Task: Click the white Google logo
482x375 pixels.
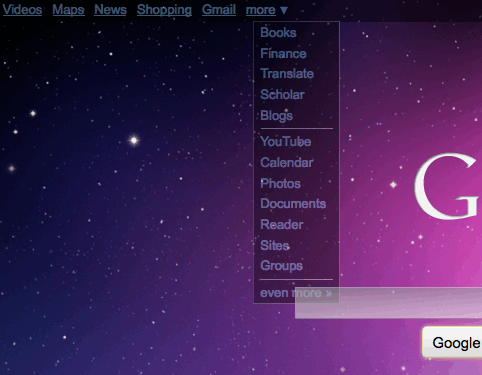Action: tap(448, 186)
